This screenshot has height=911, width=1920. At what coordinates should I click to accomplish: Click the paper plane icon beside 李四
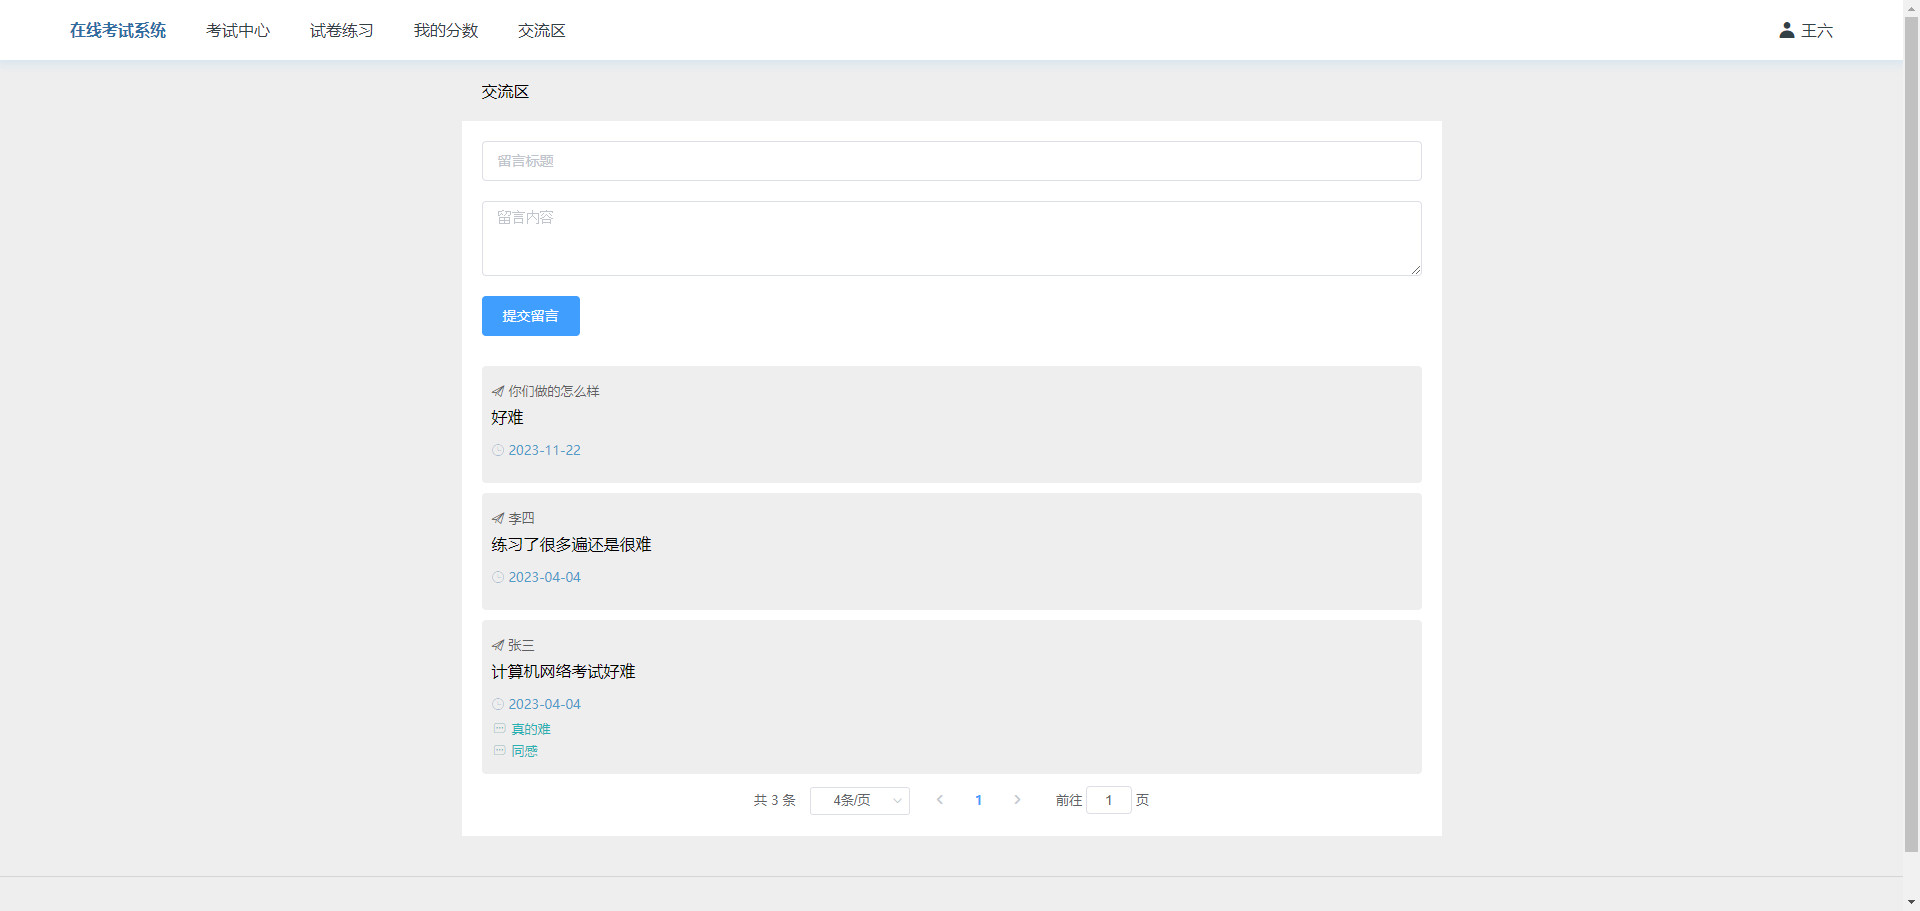498,518
